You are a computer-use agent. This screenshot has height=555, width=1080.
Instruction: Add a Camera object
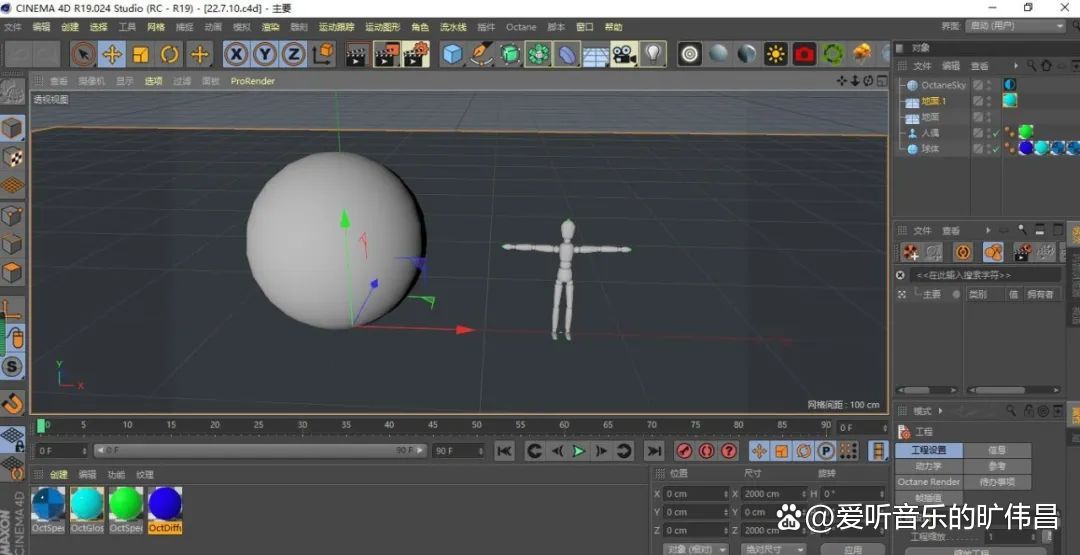click(623, 54)
